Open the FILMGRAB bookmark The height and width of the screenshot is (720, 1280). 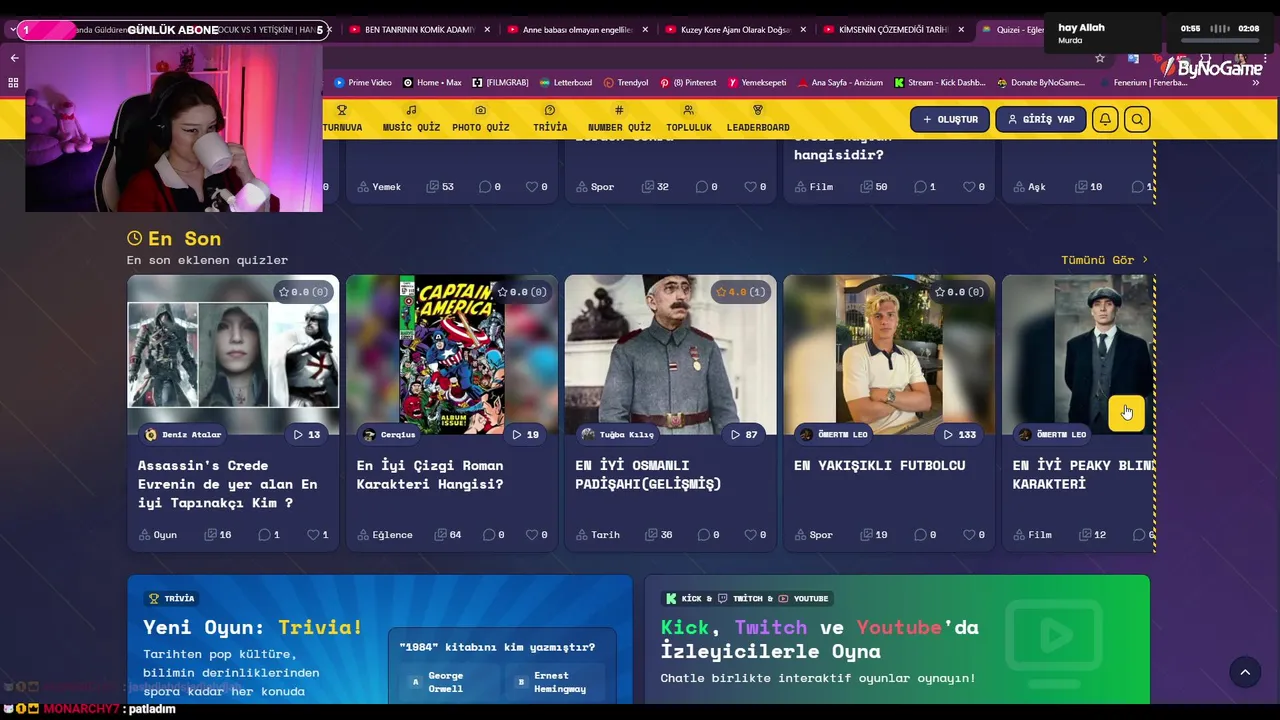click(x=500, y=83)
